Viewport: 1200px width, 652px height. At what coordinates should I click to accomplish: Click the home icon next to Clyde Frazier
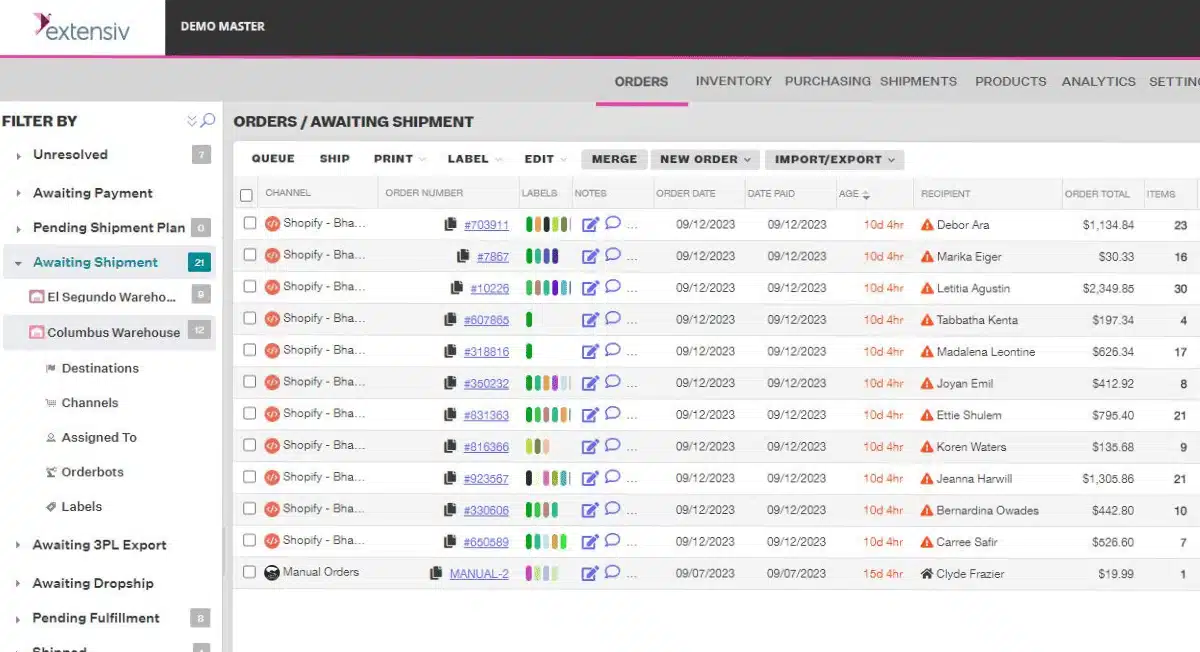927,574
